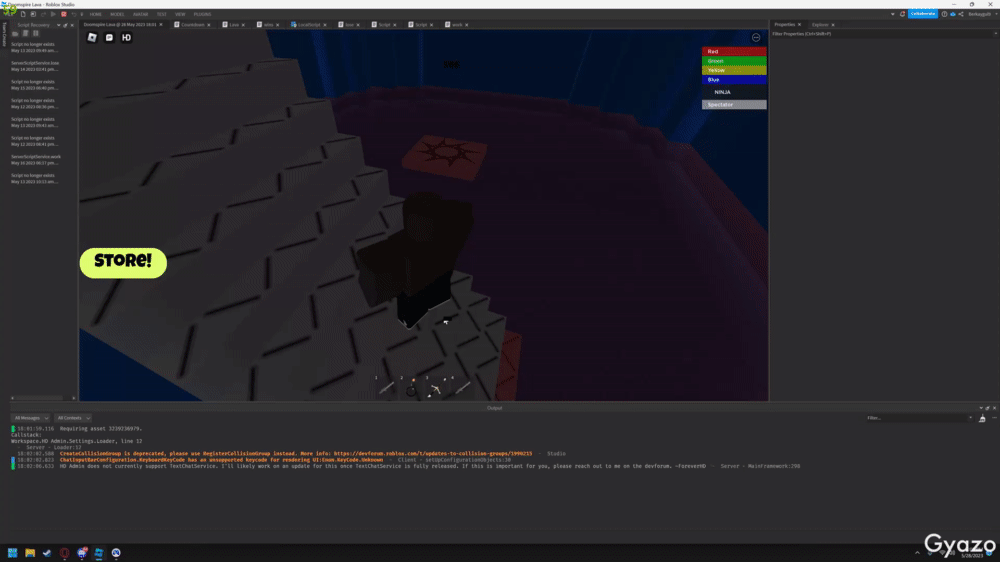This screenshot has width=1000, height=562.
Task: Open the All Messages dropdown in Output
Action: [x=31, y=418]
